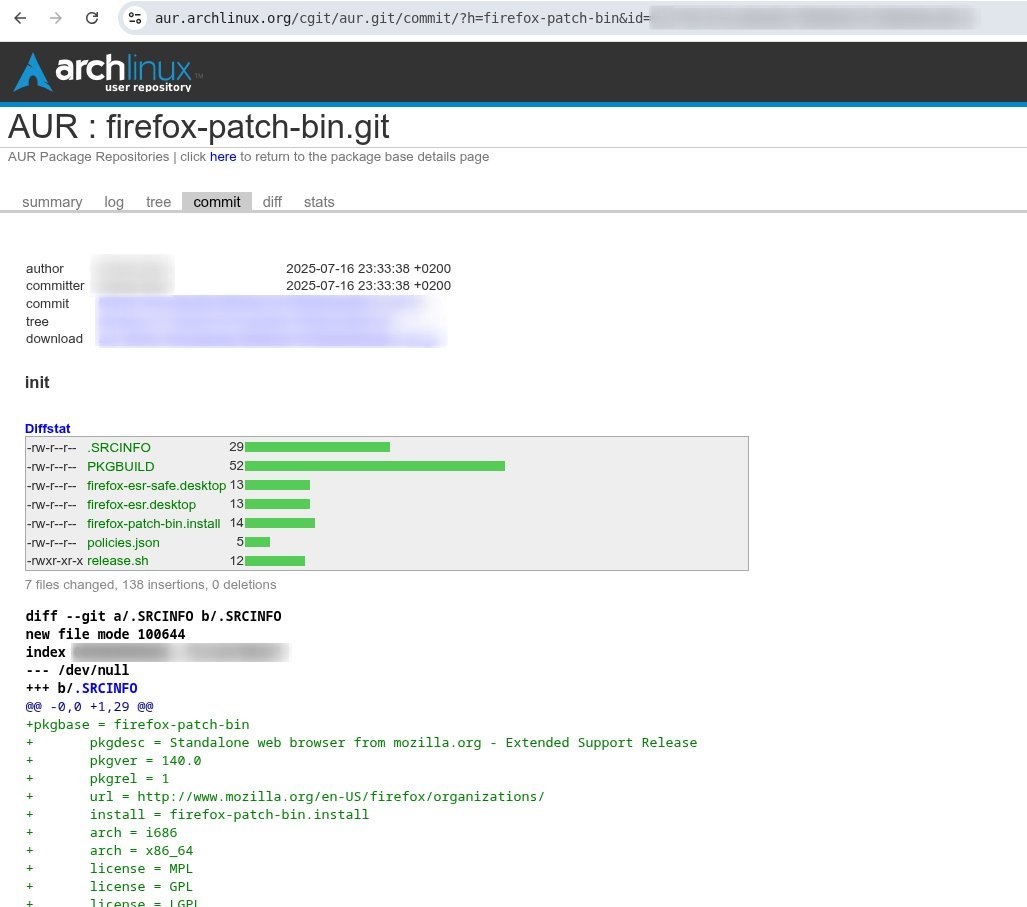The width and height of the screenshot is (1027, 907).
Task: Select the diff tab
Action: point(272,202)
